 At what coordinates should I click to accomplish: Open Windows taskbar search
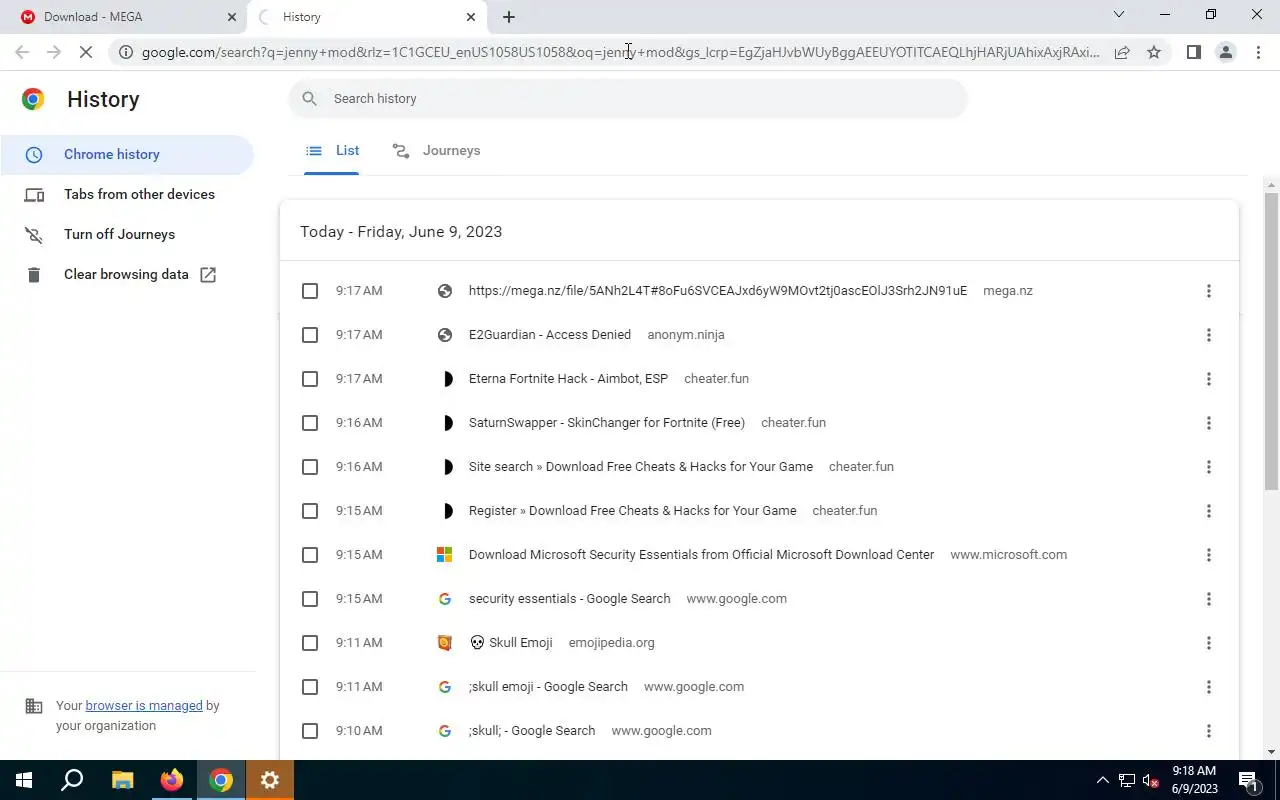coord(72,780)
